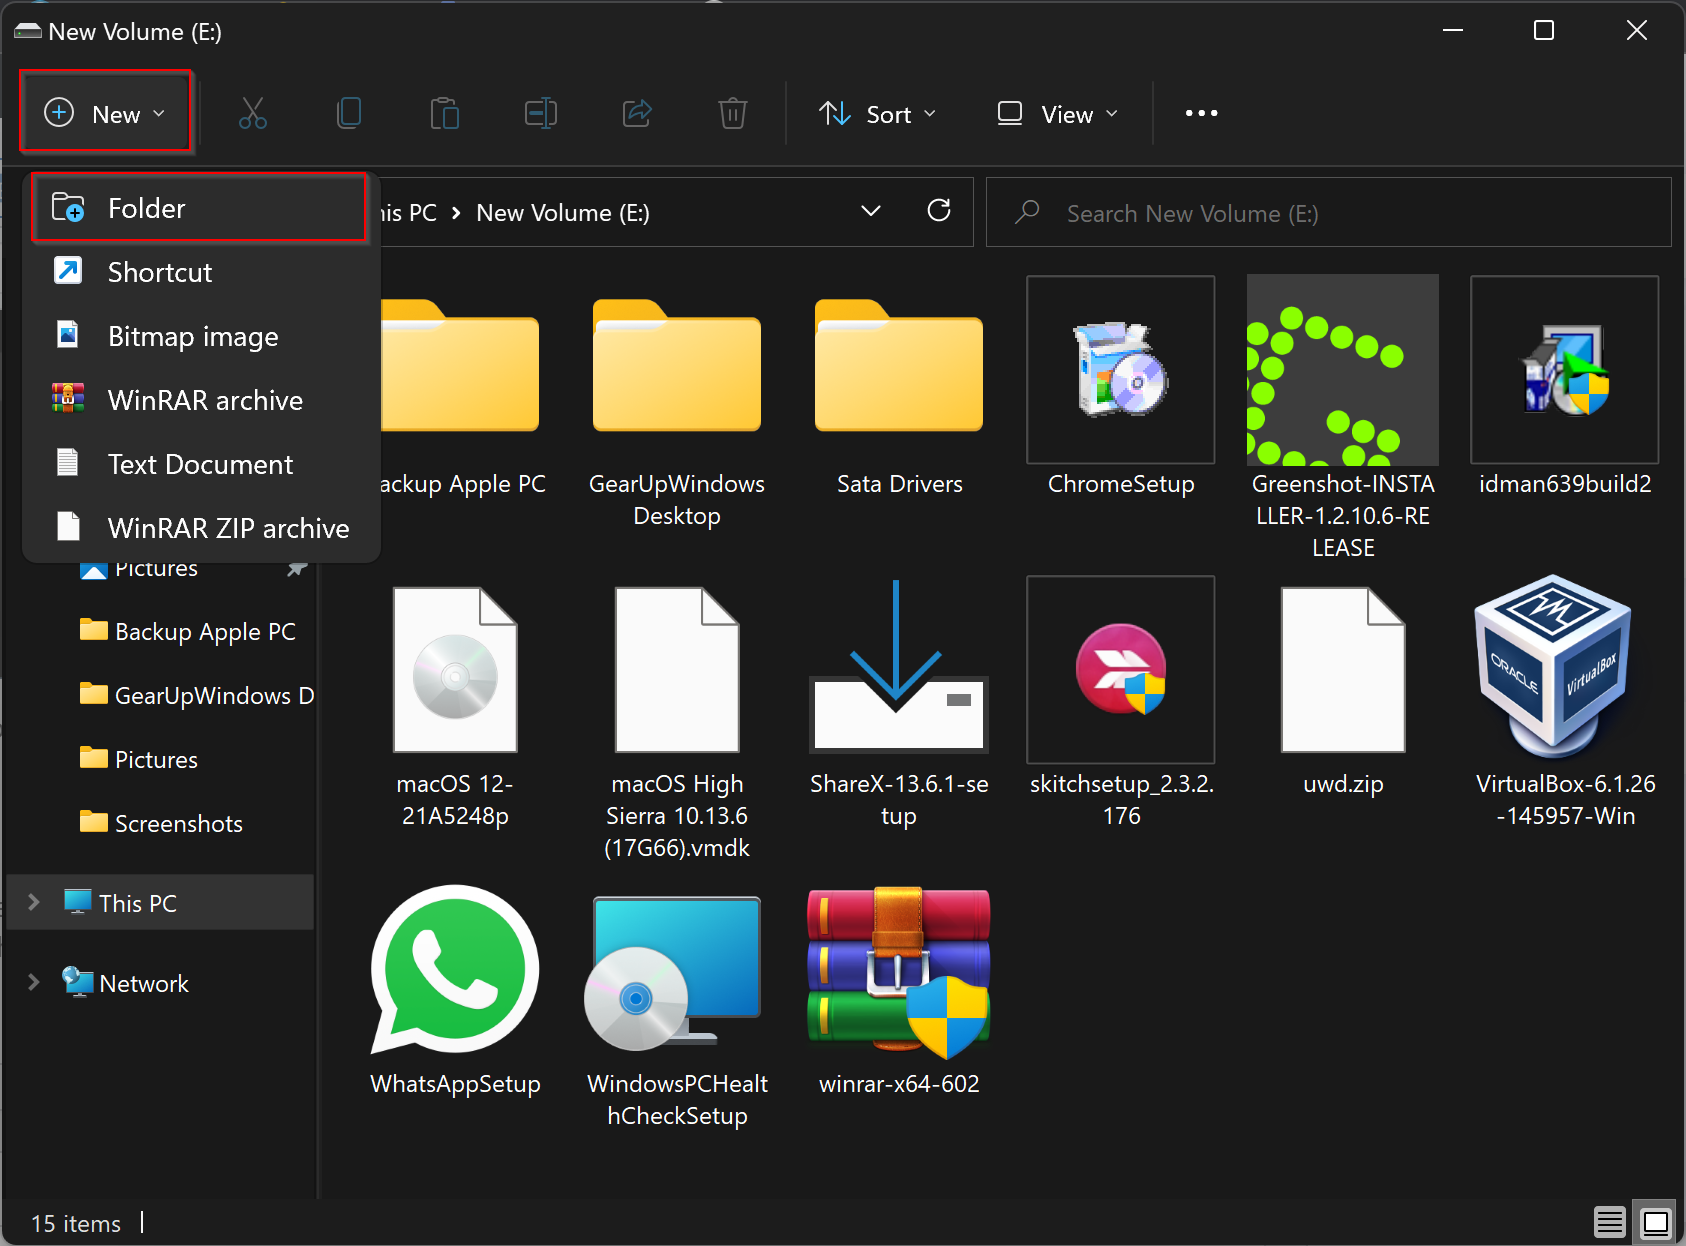Select the ShareX-13.6.1-setup file icon
This screenshot has width=1686, height=1246.
pos(899,666)
